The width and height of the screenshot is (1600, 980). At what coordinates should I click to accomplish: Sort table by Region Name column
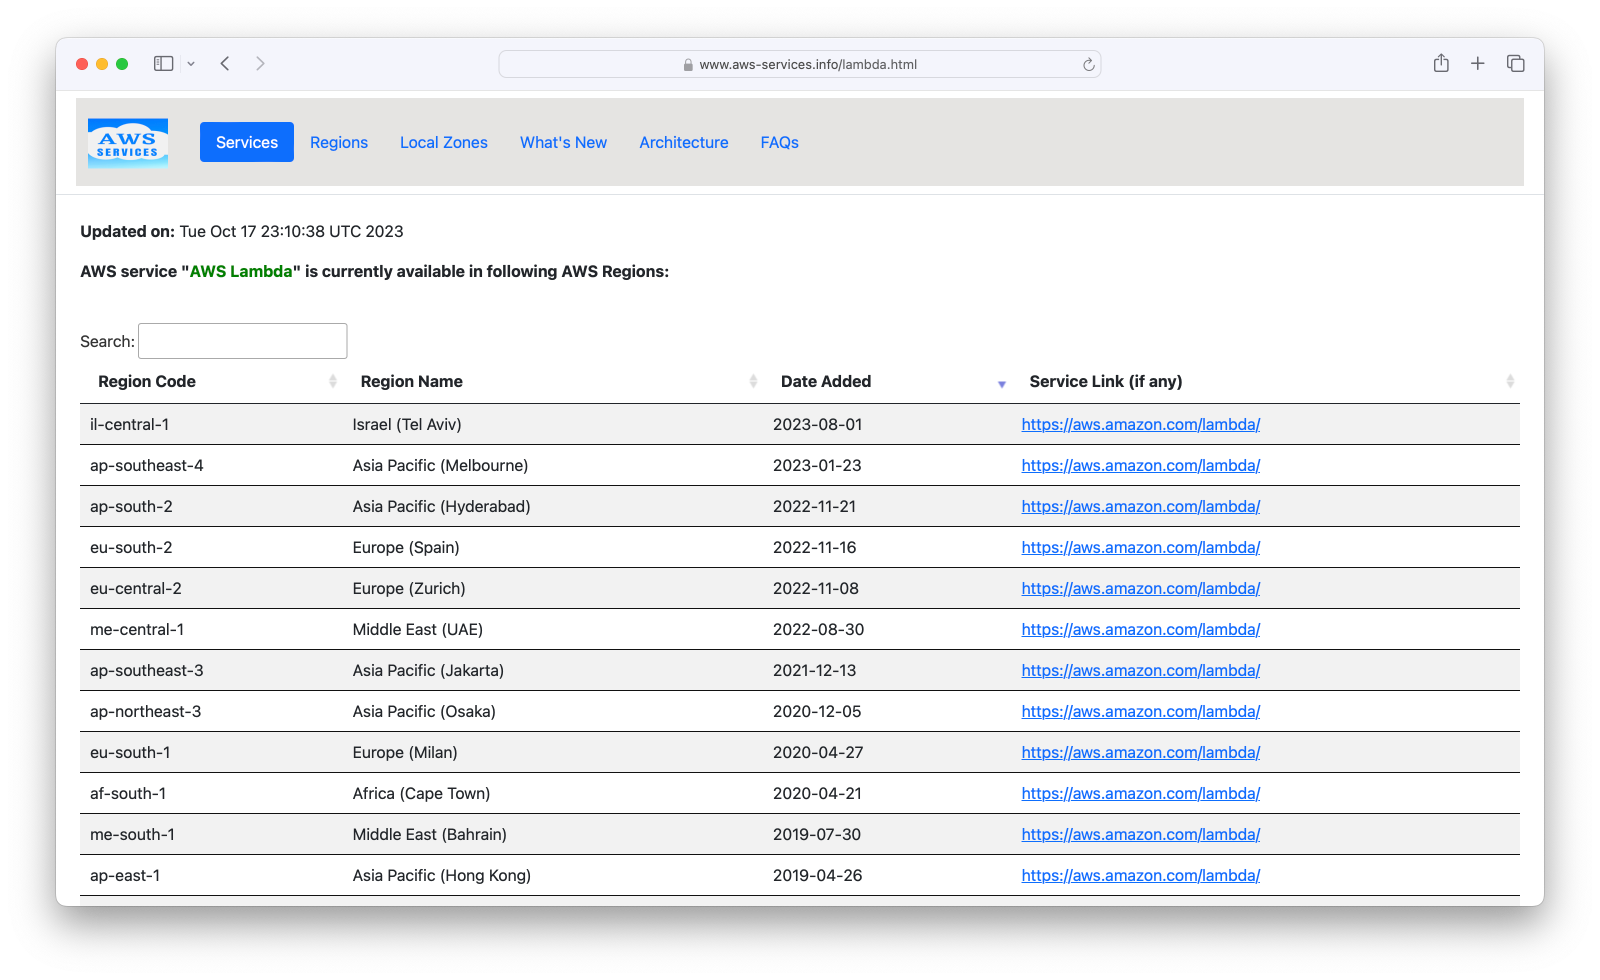(x=411, y=381)
